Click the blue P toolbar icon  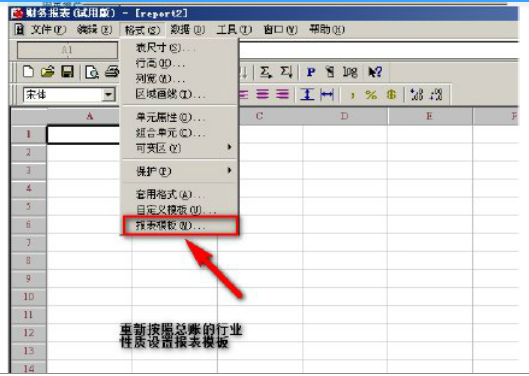click(x=311, y=72)
